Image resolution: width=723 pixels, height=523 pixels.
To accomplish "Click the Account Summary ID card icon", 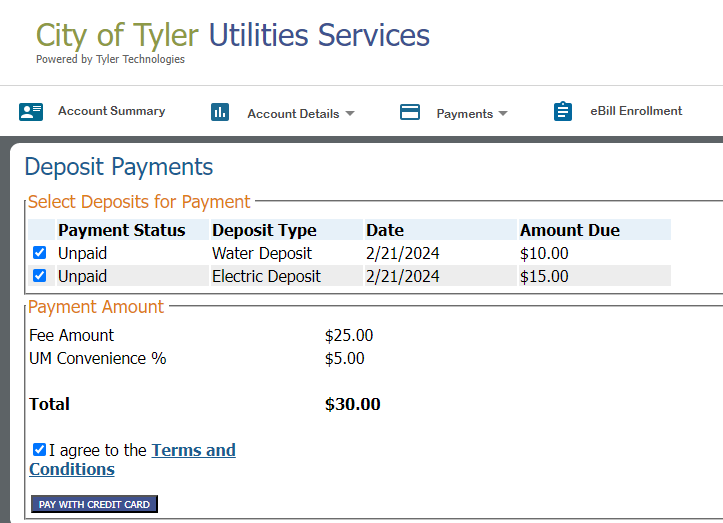I will point(31,112).
